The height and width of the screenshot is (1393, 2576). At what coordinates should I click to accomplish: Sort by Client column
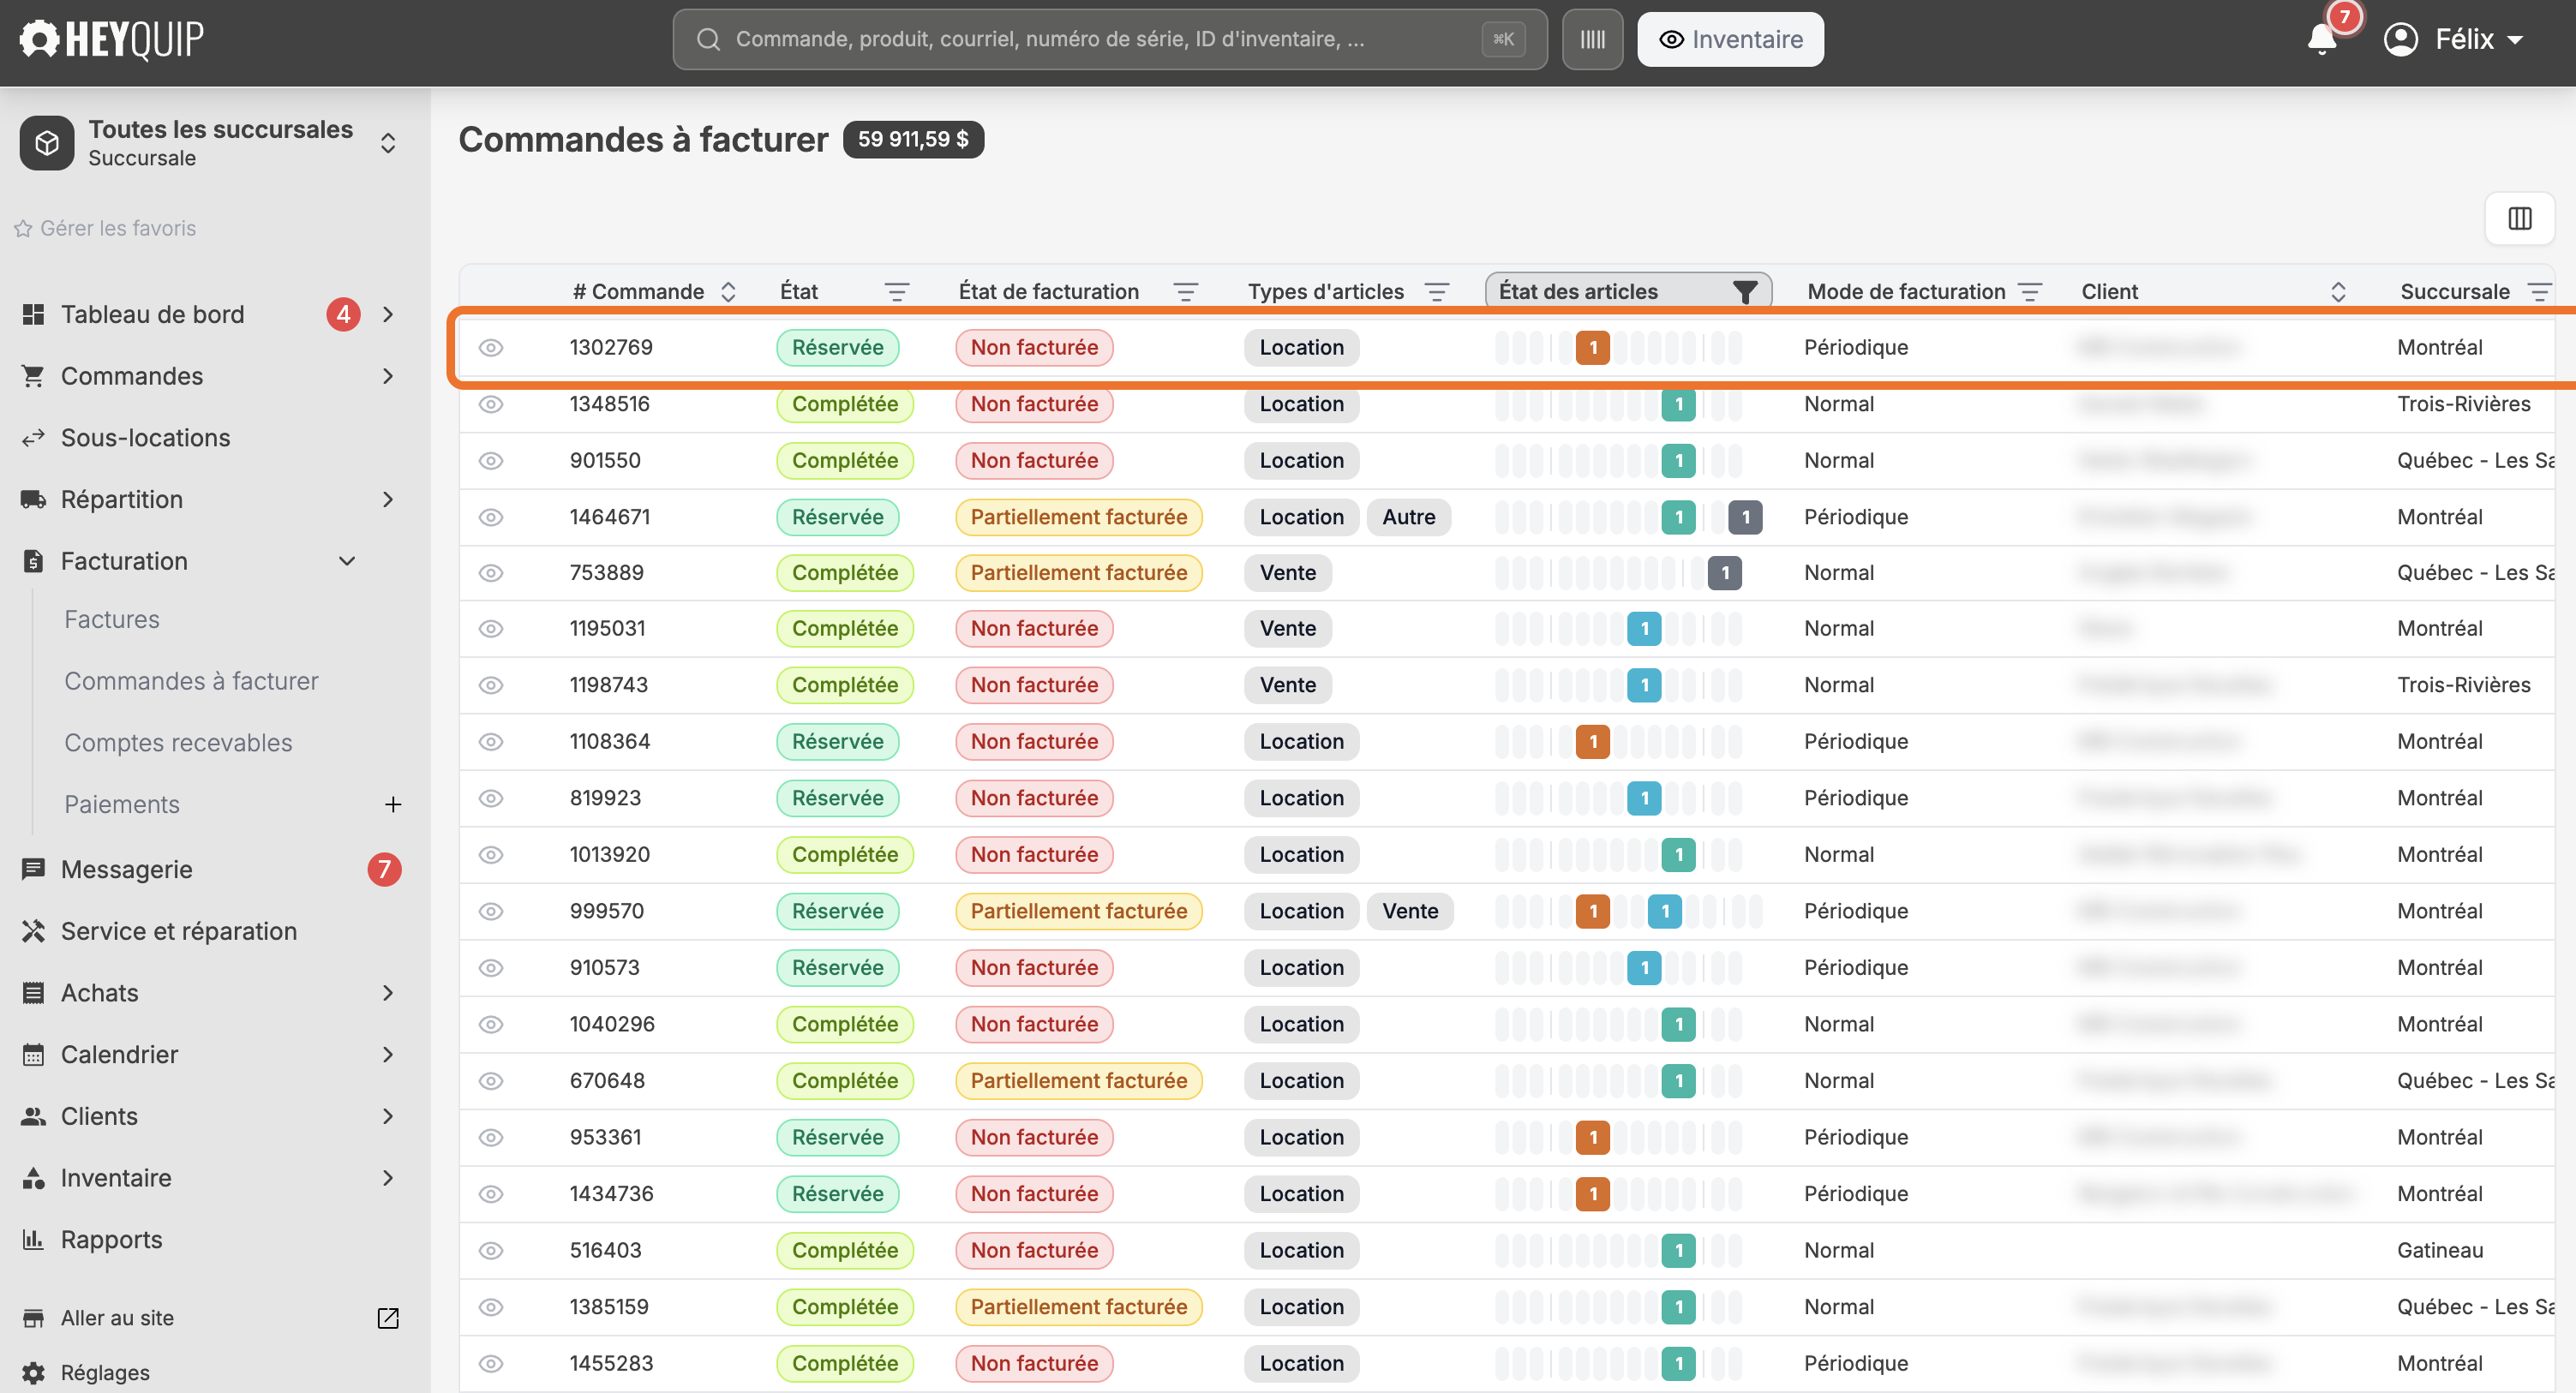[x=2338, y=291]
